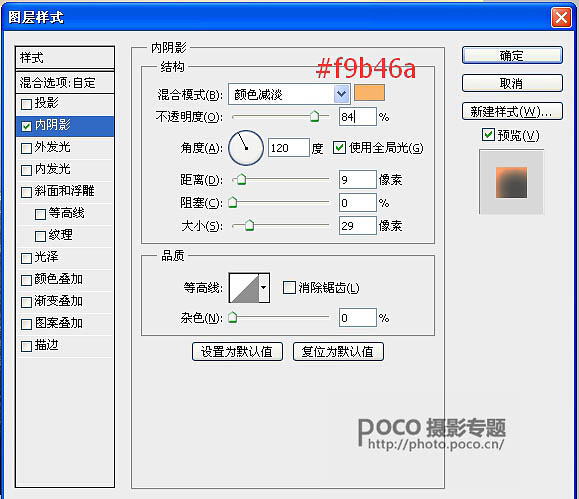The width and height of the screenshot is (579, 499).
Task: Click the 取消 cancel button
Action: tap(512, 83)
